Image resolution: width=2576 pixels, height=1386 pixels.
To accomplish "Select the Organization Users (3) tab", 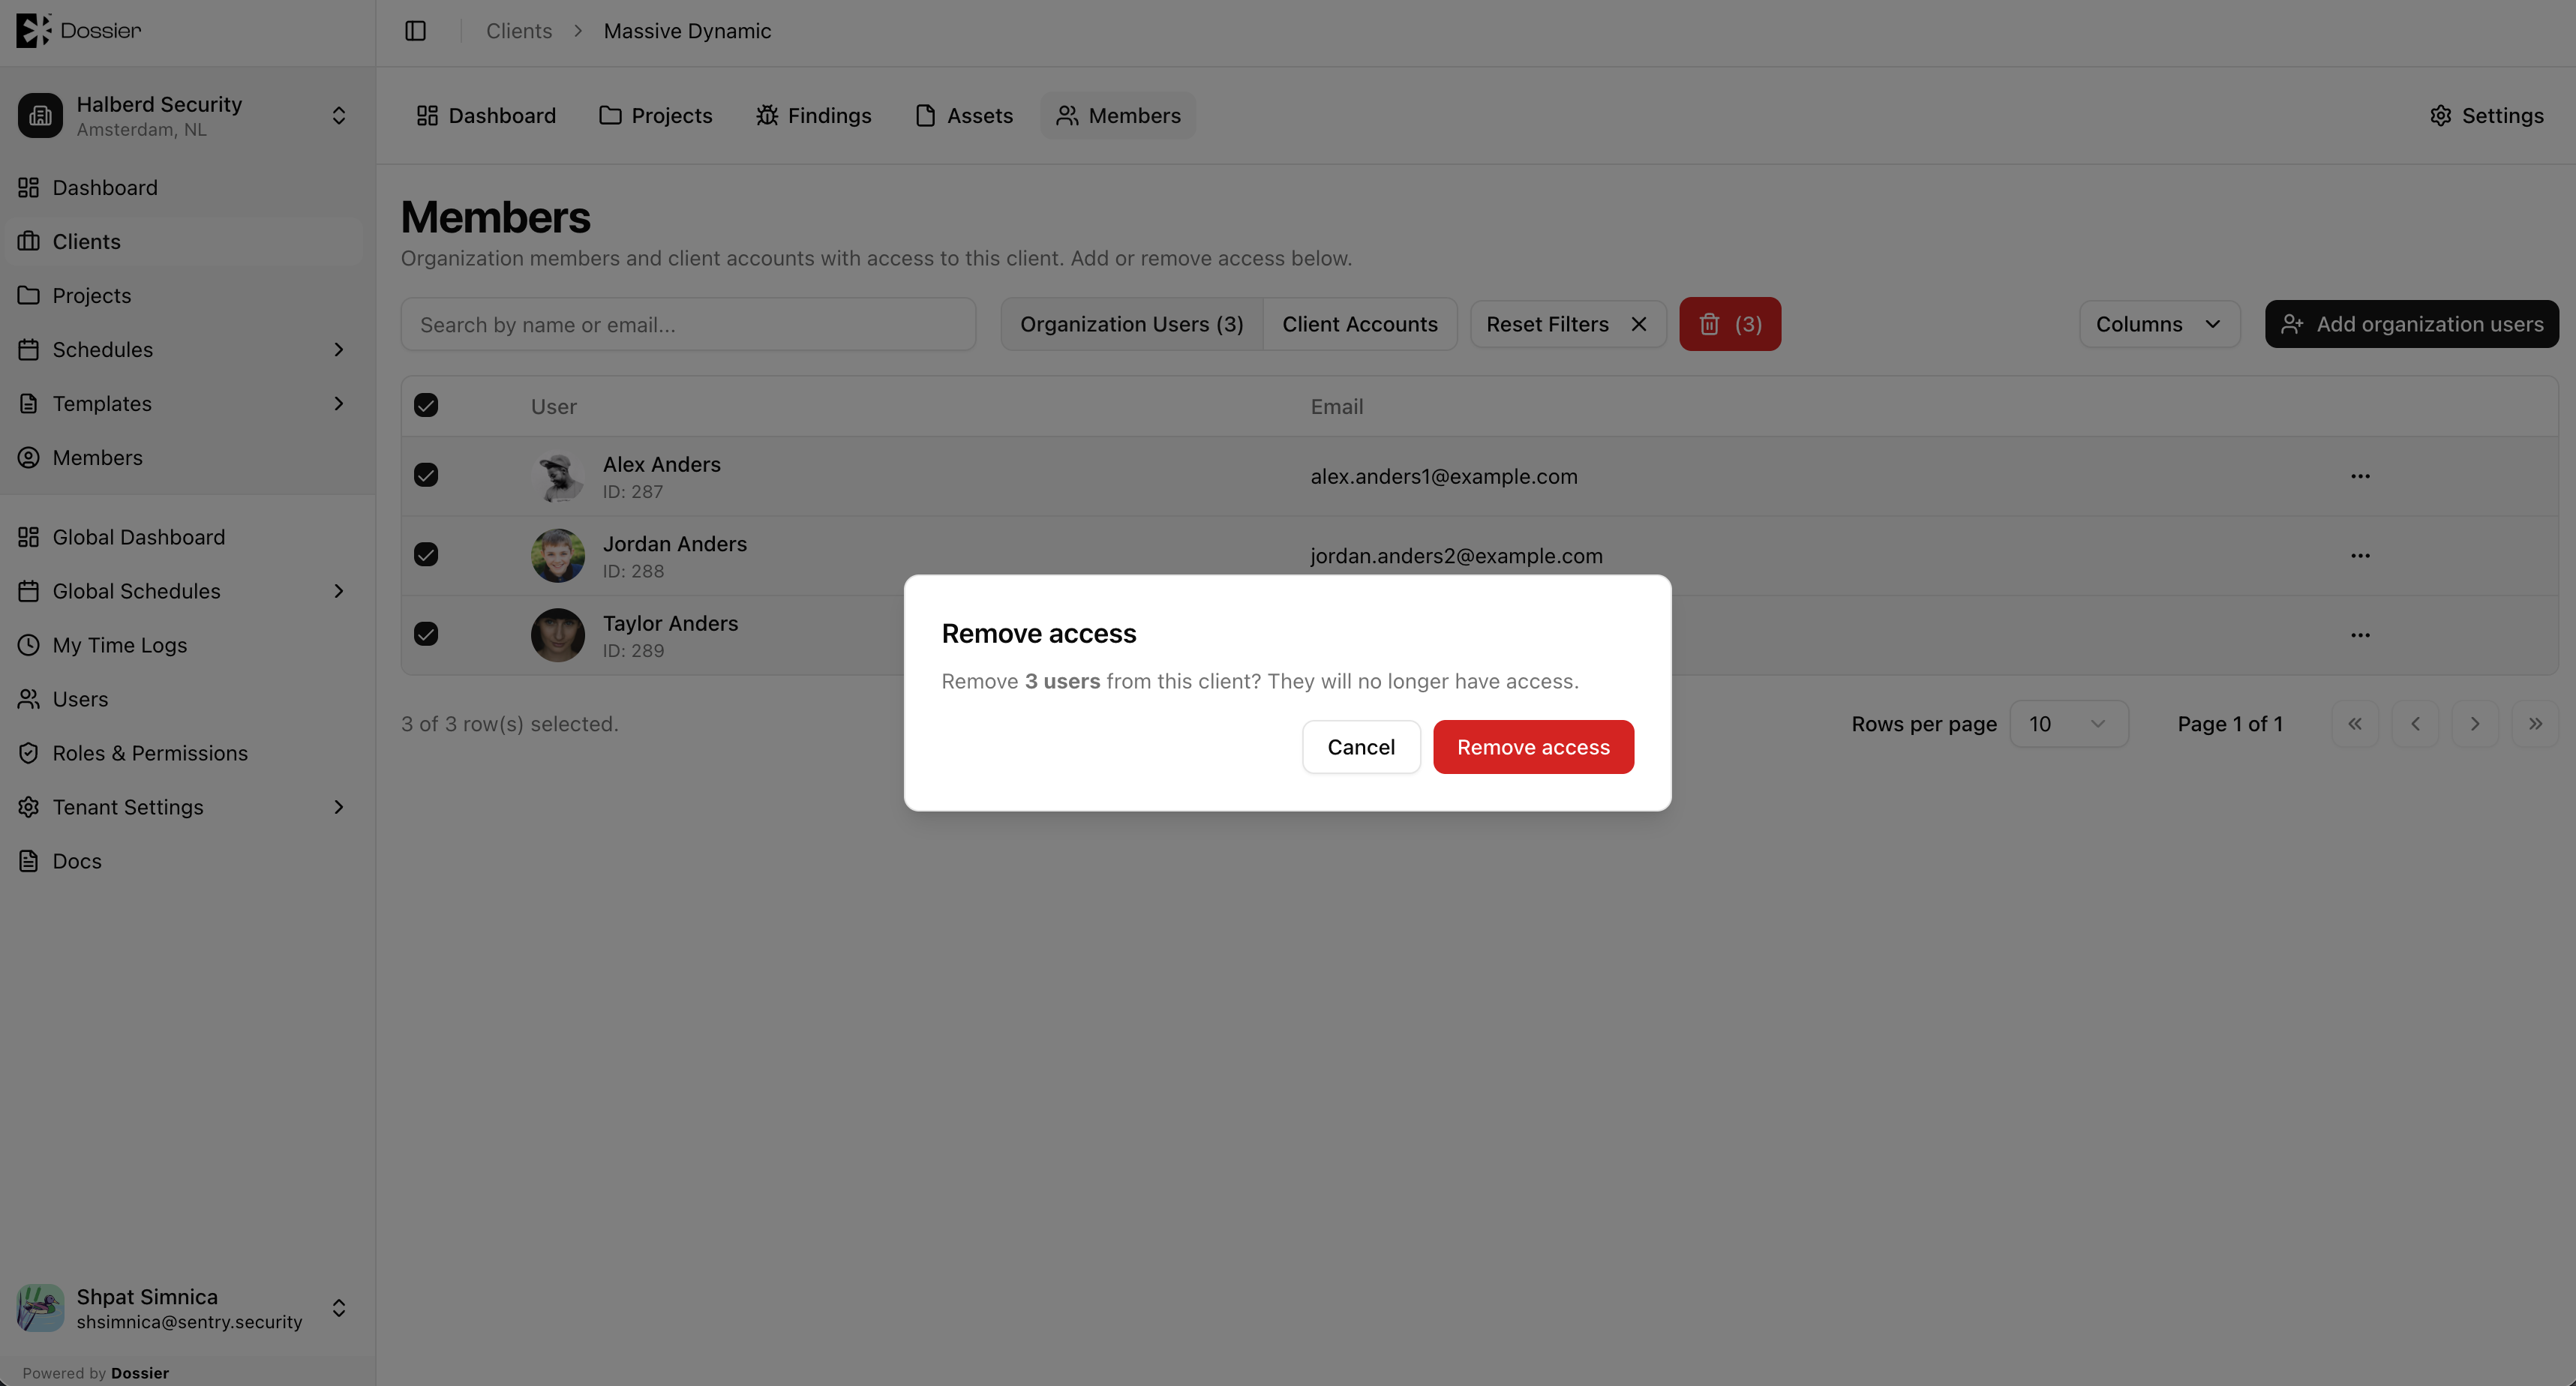I will pyautogui.click(x=1132, y=324).
